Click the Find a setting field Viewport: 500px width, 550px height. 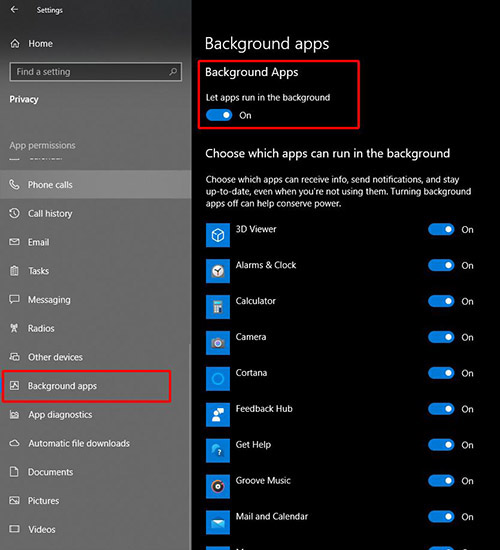click(x=95, y=72)
